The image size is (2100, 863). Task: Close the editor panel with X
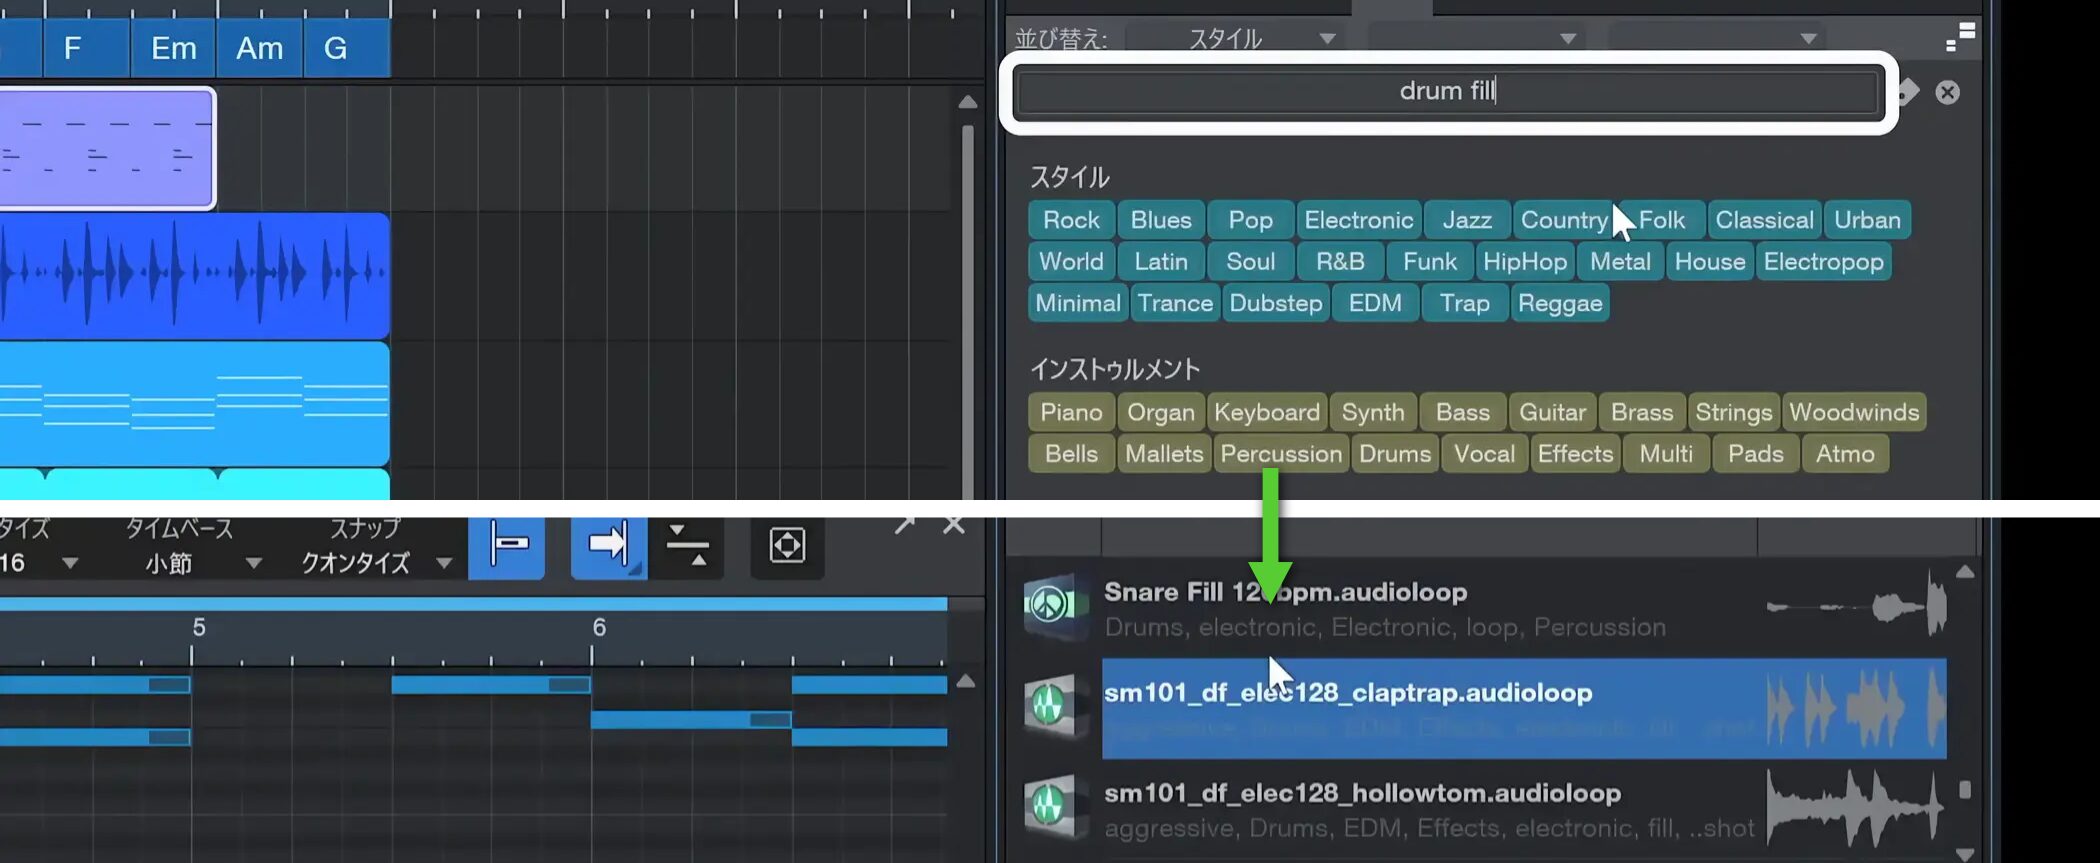click(x=954, y=525)
